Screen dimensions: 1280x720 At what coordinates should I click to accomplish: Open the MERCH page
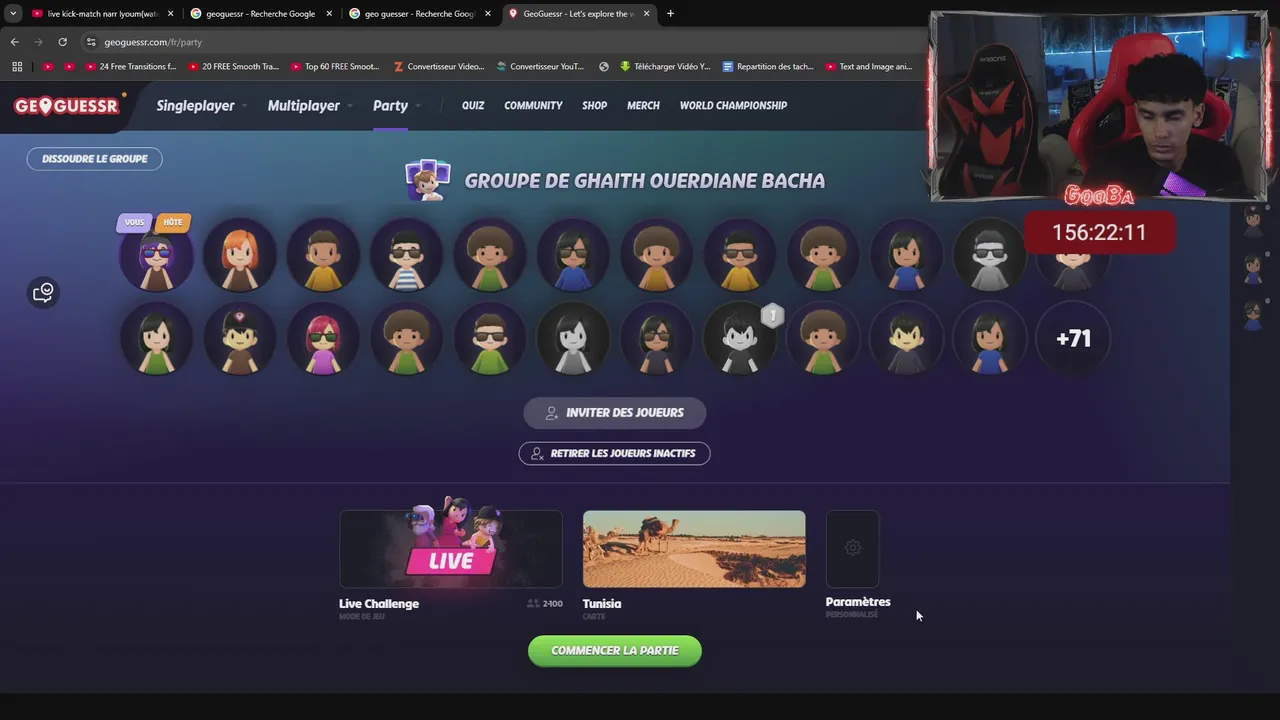pyautogui.click(x=643, y=105)
